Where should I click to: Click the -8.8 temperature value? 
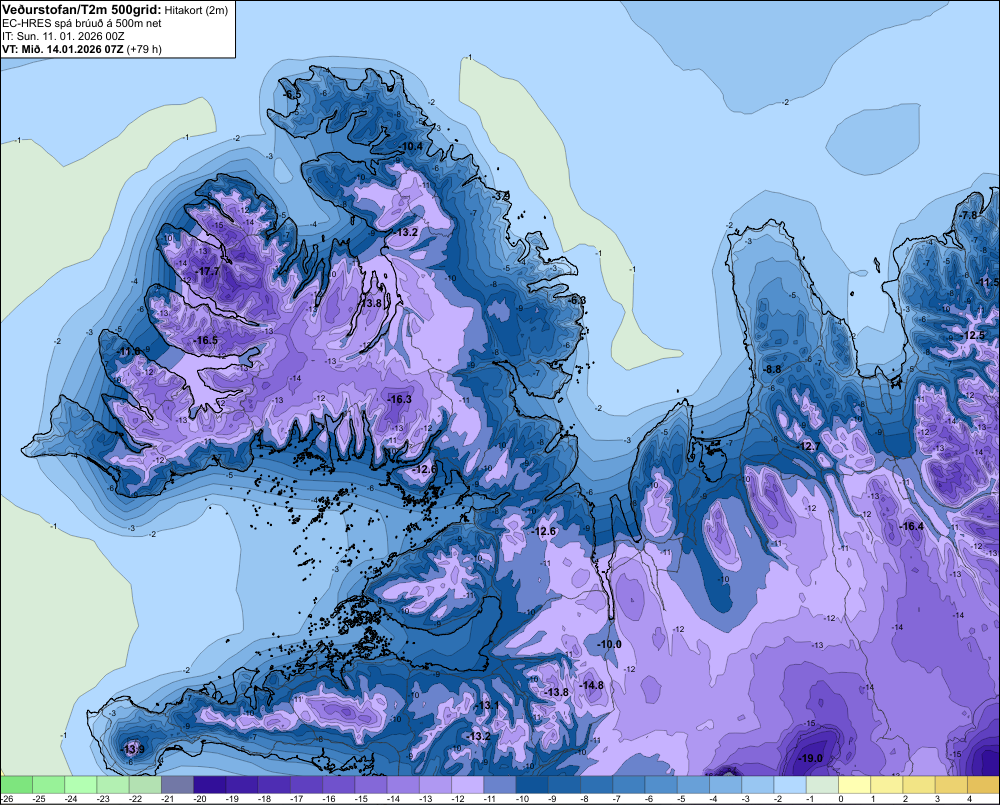(772, 369)
